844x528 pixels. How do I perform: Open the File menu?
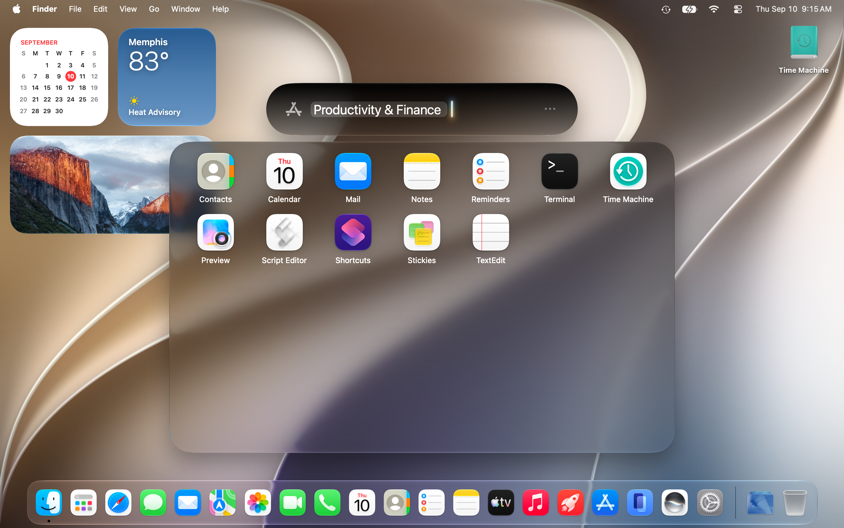75,9
